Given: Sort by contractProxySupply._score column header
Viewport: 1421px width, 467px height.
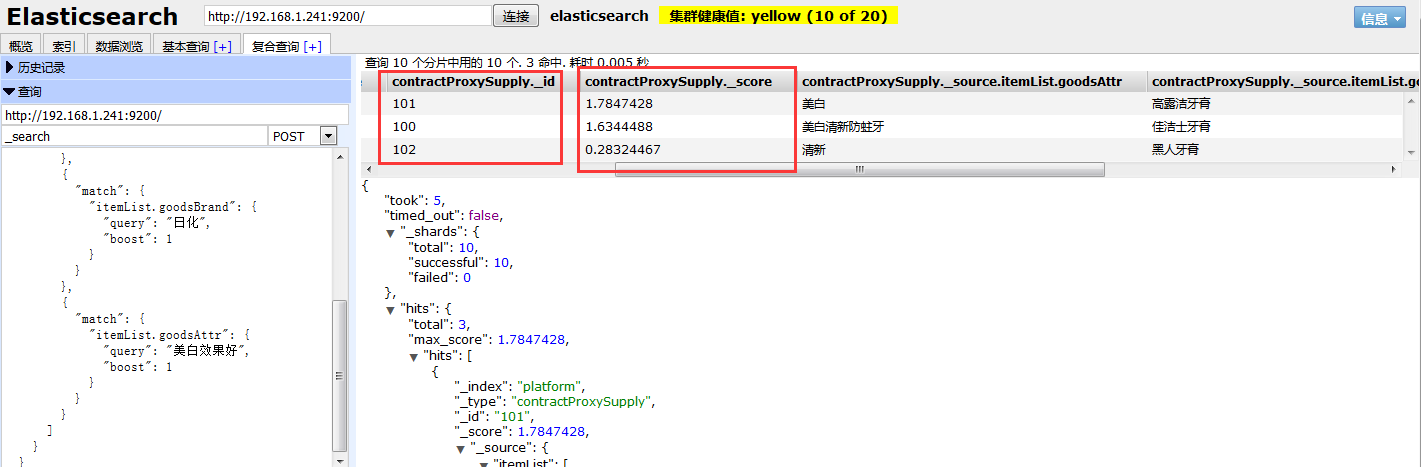Looking at the screenshot, I should (679, 81).
